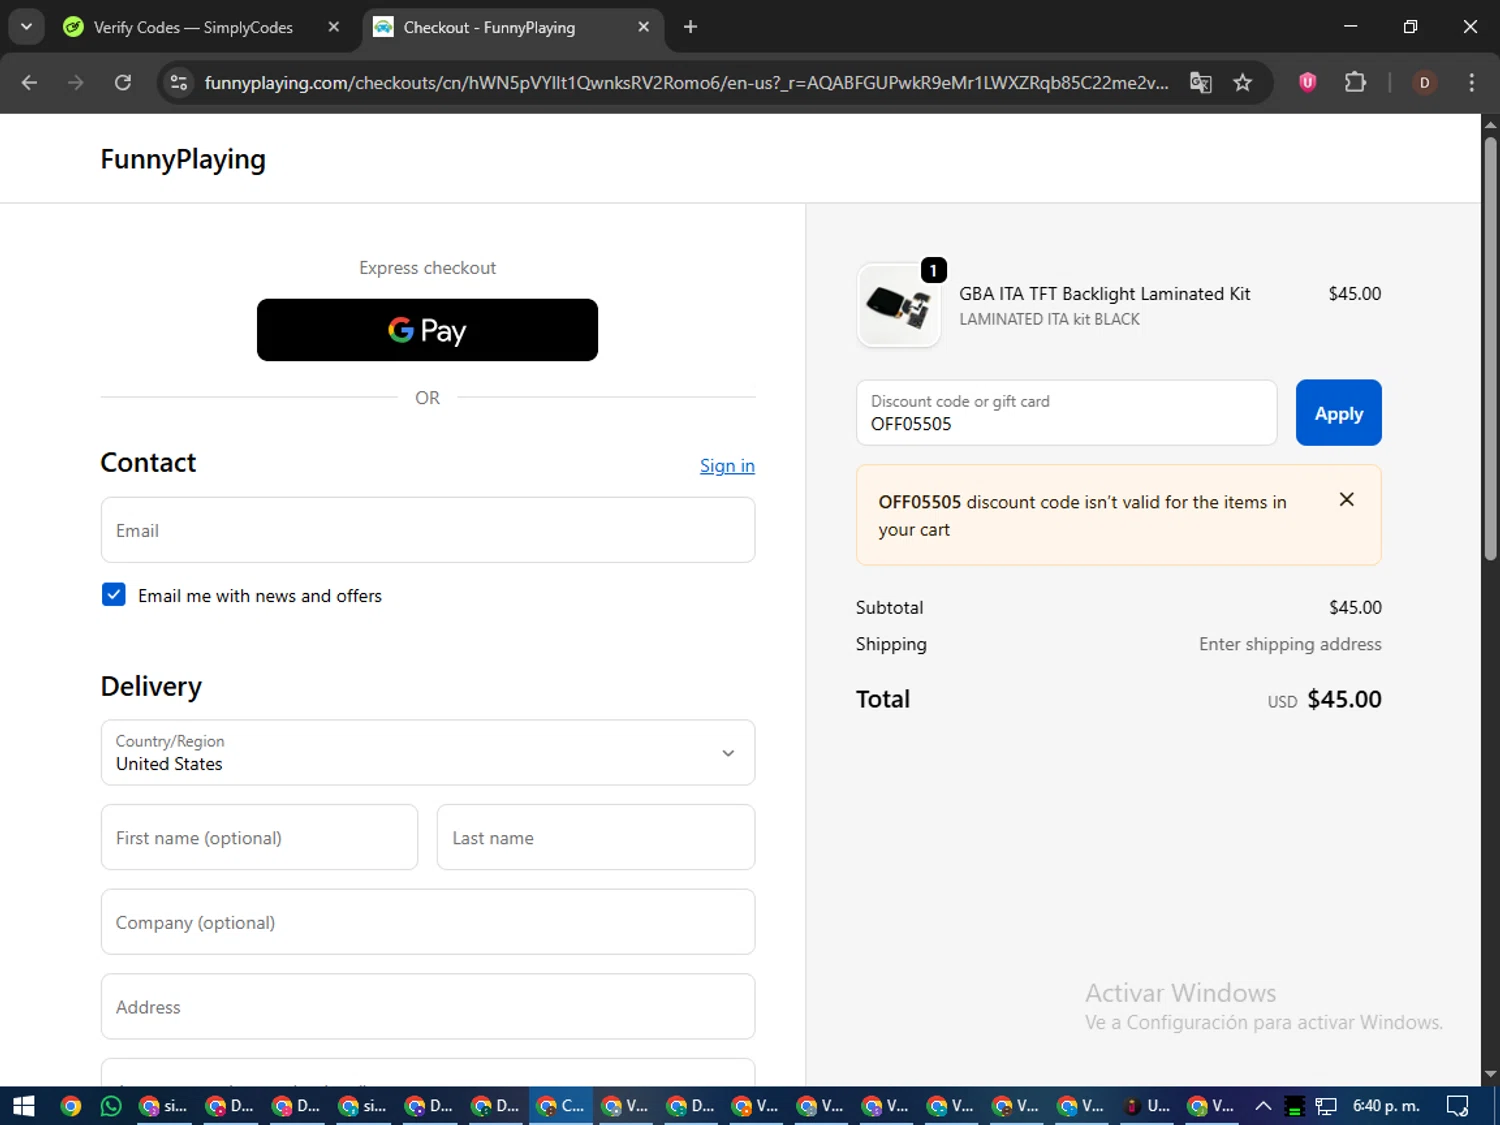Open a new browser tab
The width and height of the screenshot is (1500, 1125).
tap(690, 27)
